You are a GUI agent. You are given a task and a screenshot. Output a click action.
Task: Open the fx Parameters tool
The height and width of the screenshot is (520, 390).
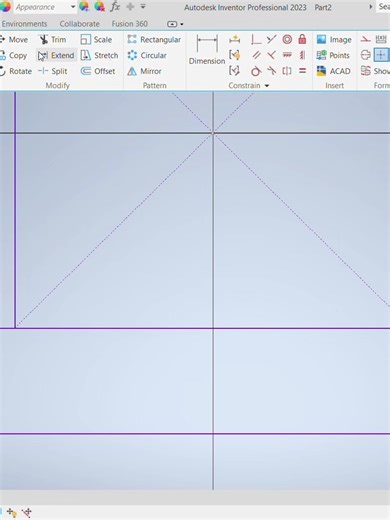(115, 6)
